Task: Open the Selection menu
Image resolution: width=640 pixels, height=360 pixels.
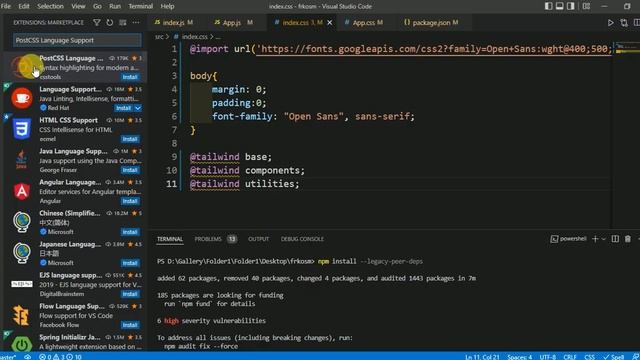Action: (x=50, y=6)
